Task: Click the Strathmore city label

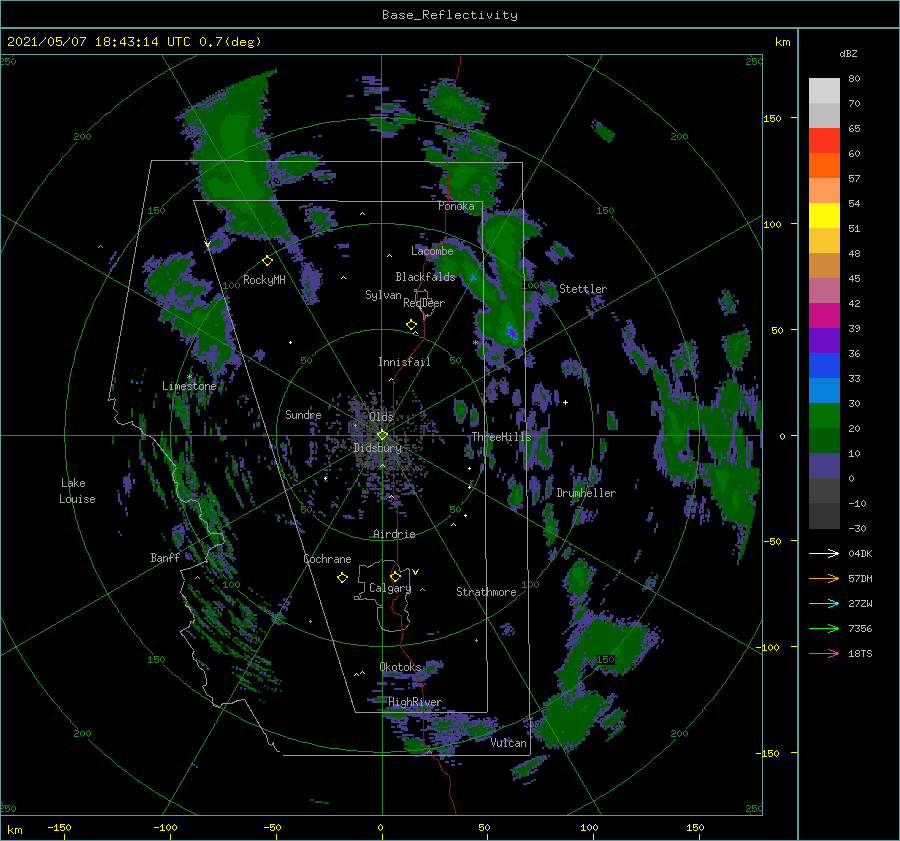Action: (486, 592)
